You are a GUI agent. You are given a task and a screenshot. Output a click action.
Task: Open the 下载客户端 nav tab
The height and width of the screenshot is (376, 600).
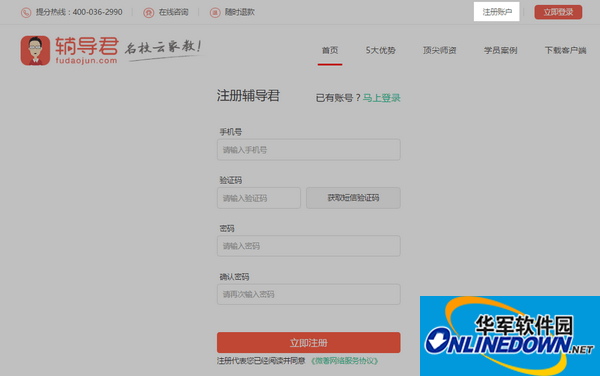click(x=566, y=50)
